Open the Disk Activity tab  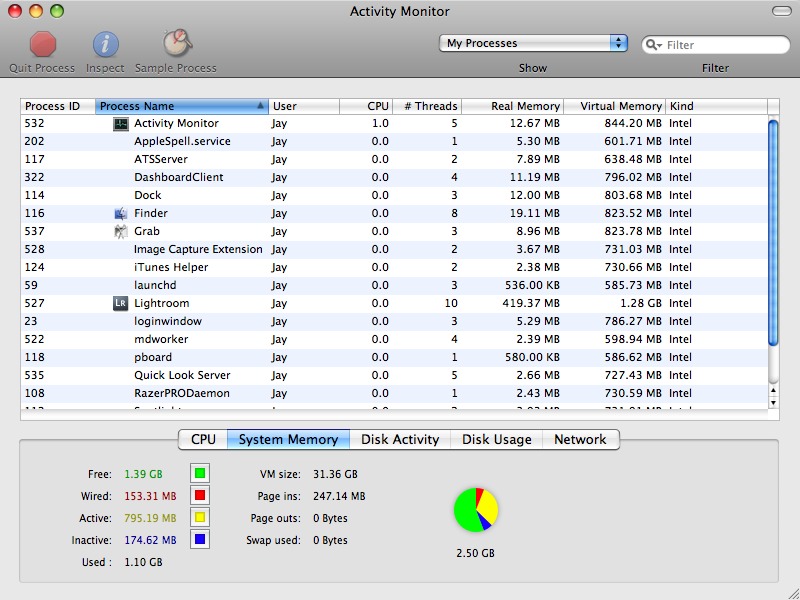tap(400, 439)
